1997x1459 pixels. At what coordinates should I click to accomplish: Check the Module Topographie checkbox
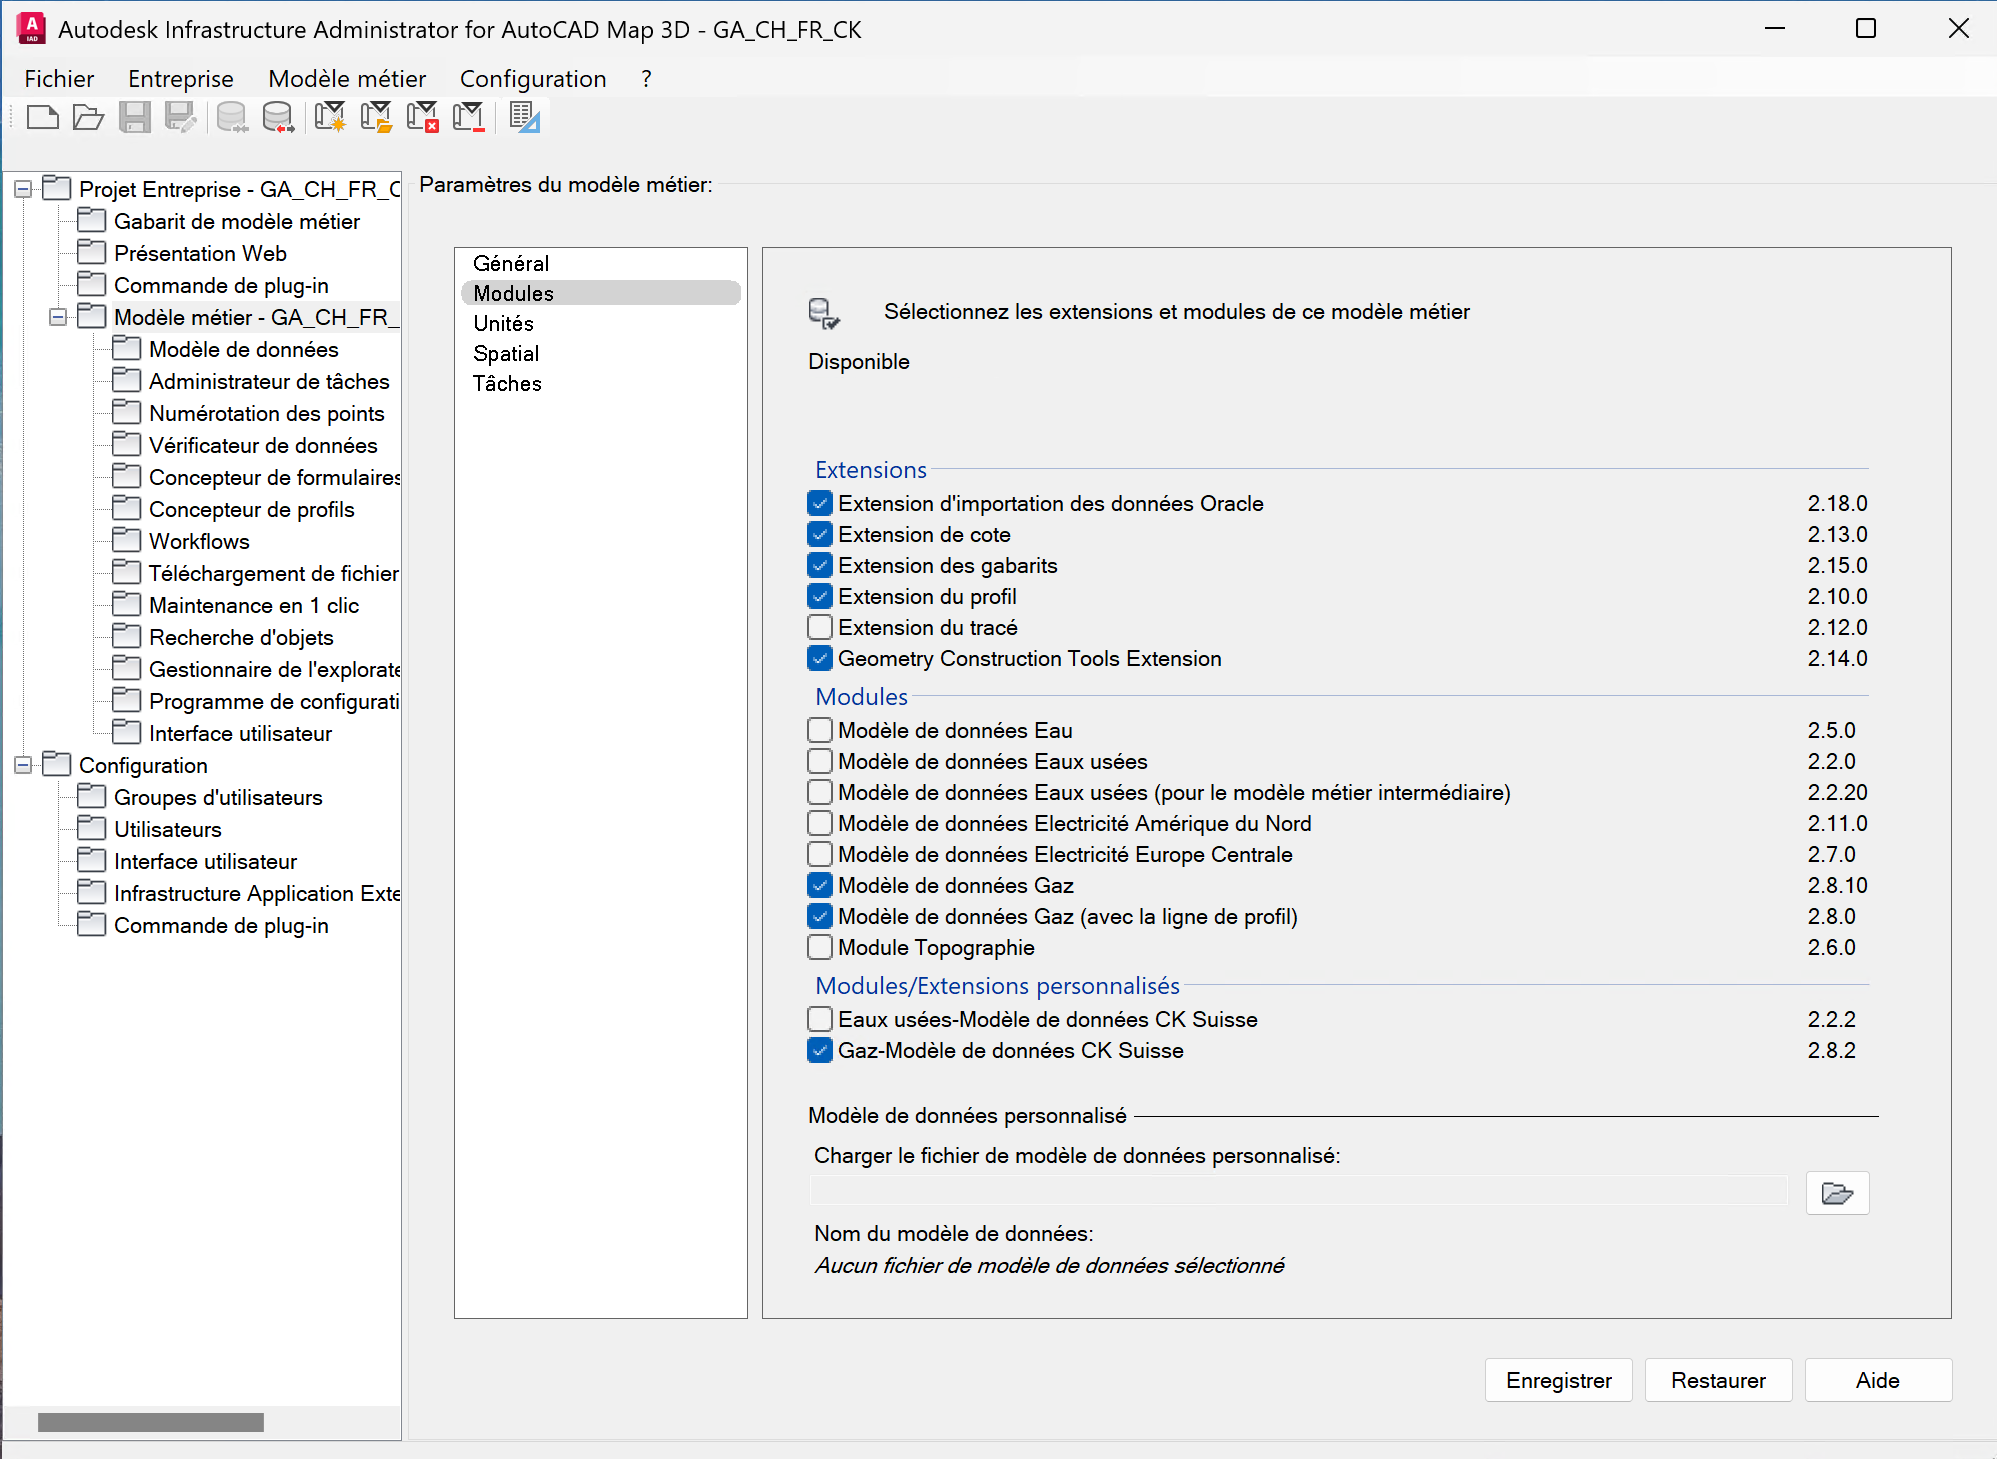click(820, 947)
